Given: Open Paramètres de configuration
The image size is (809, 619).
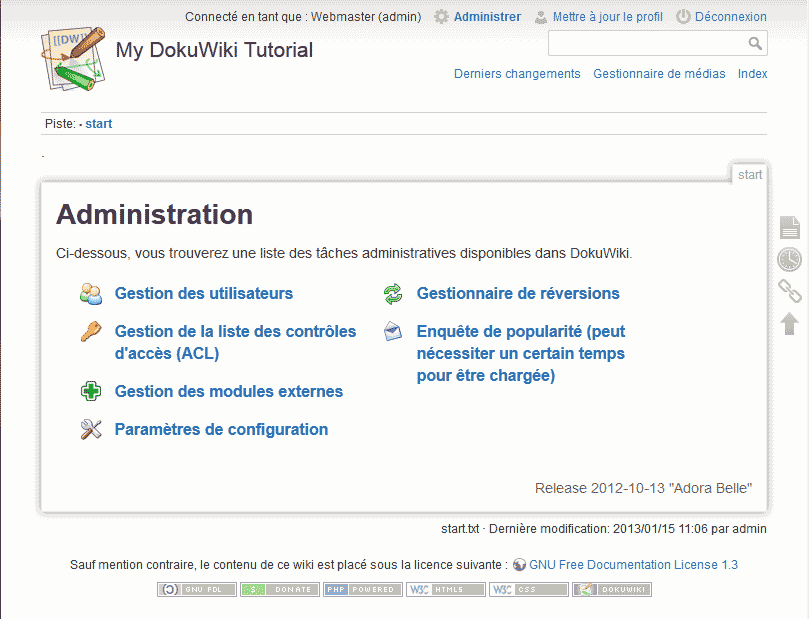Looking at the screenshot, I should (221, 430).
